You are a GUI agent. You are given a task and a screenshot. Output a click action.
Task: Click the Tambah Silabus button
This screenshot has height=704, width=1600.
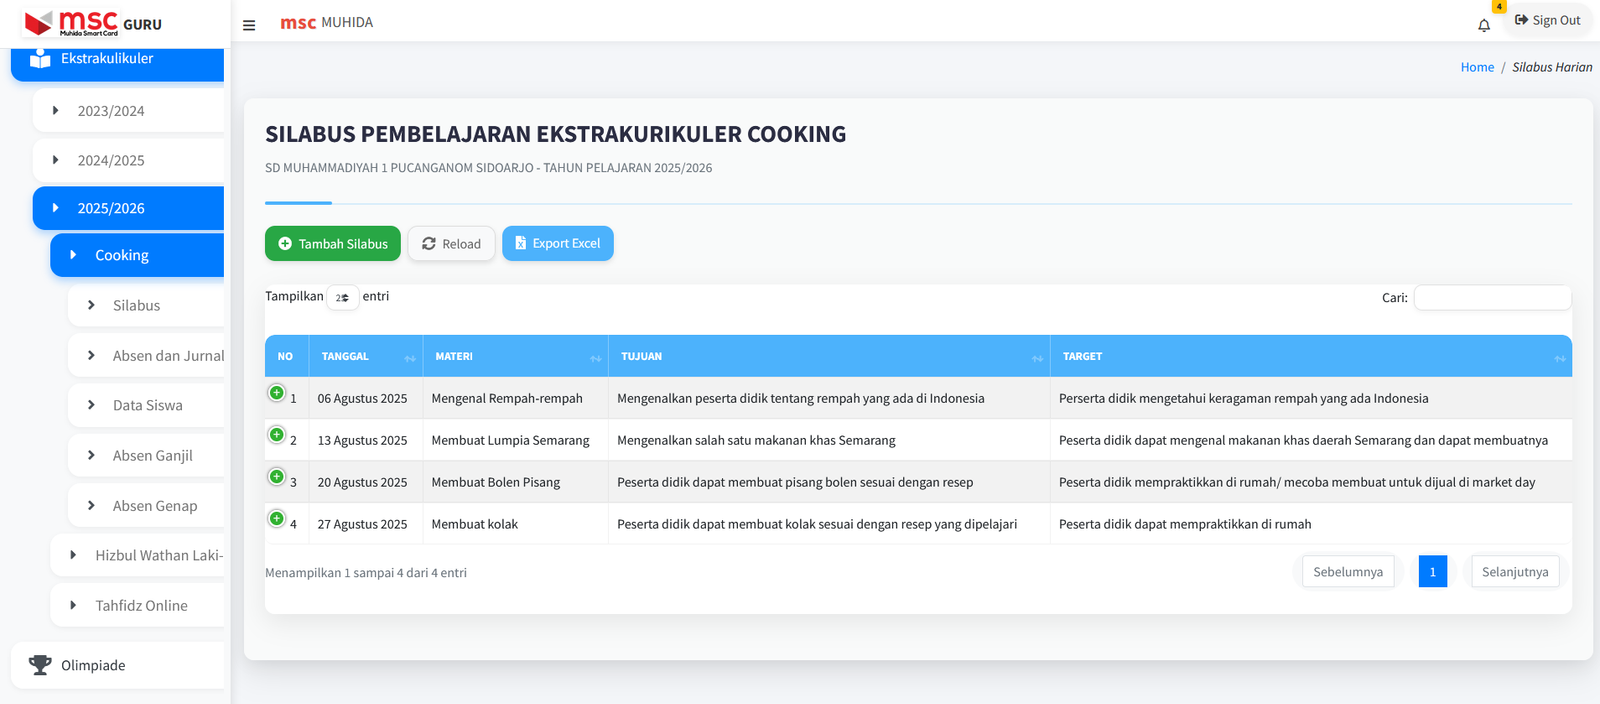[x=333, y=244]
